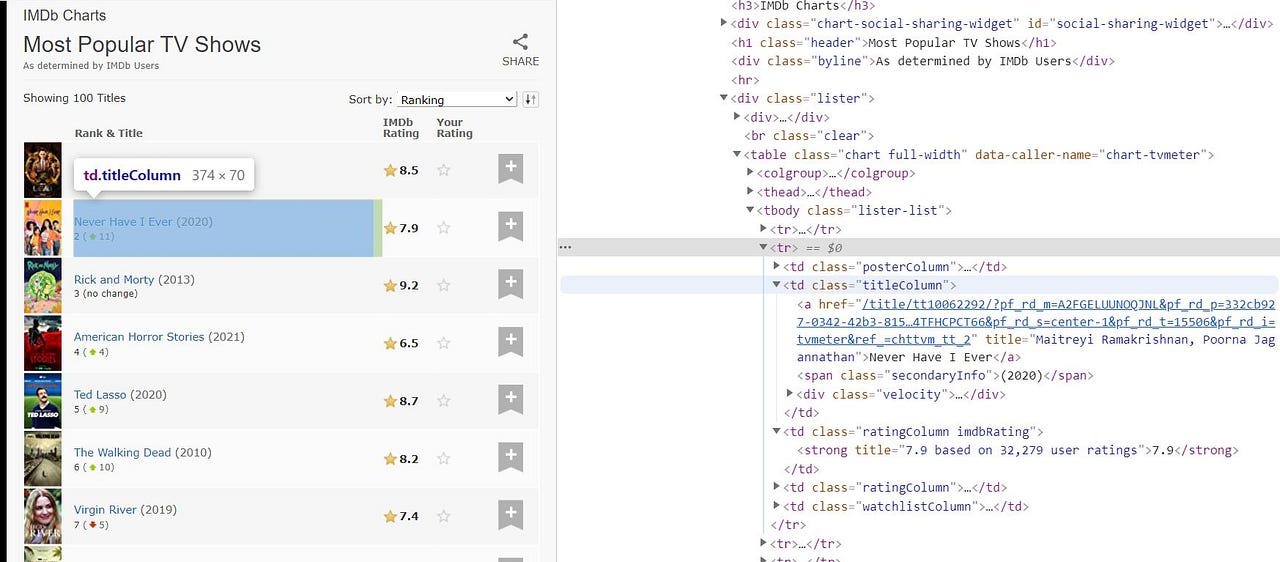Click Never Have I Ever poster thumbnail
The height and width of the screenshot is (562, 1280).
(43, 228)
